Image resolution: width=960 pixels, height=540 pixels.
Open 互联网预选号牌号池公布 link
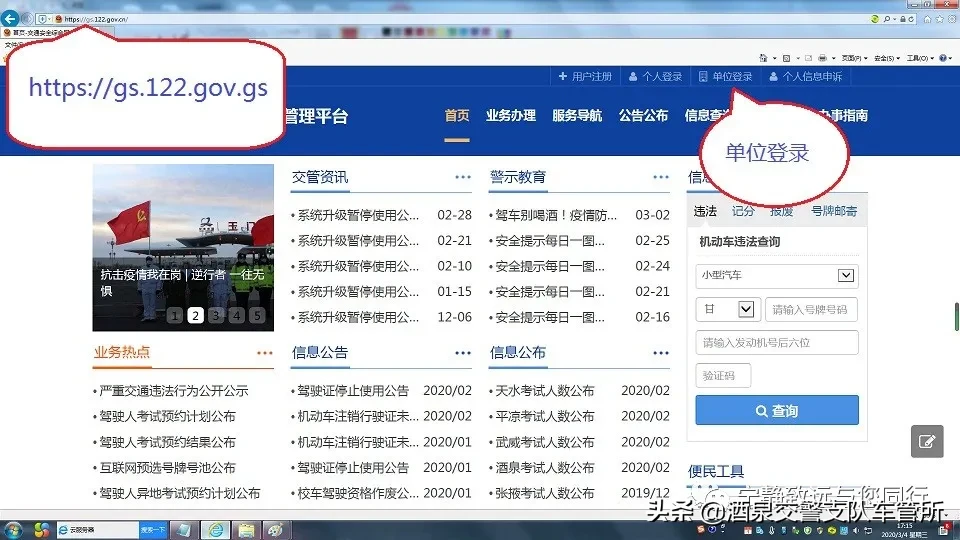click(167, 468)
